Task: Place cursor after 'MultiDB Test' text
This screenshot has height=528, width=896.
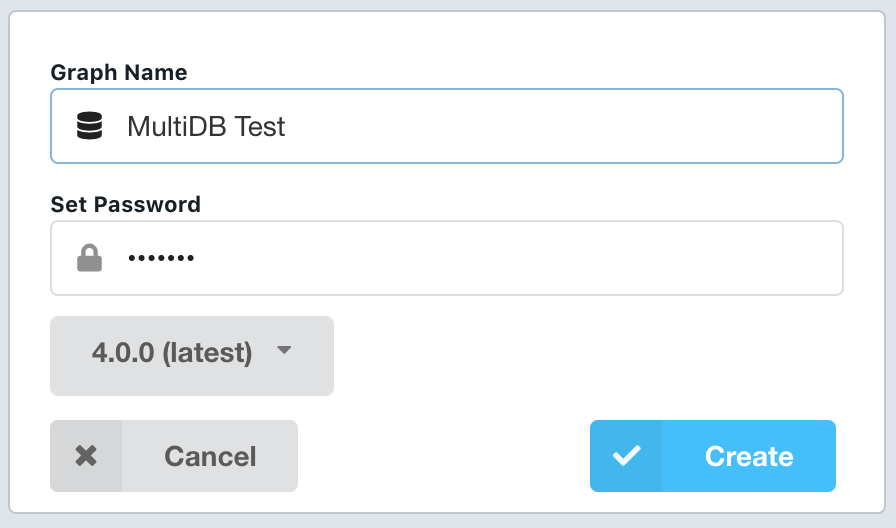Action: 286,126
